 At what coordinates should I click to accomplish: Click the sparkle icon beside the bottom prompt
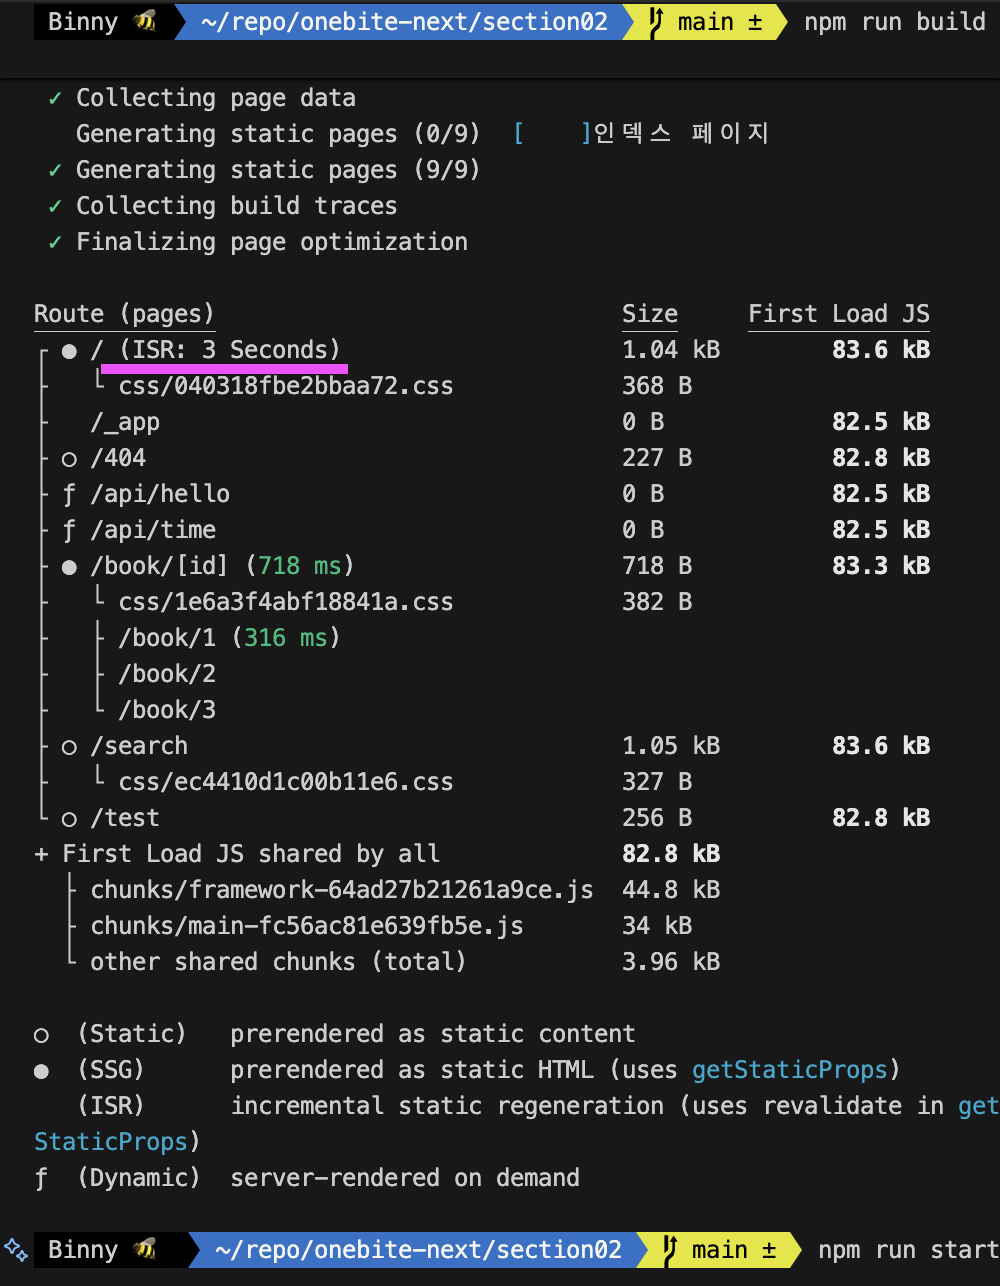(16, 1248)
